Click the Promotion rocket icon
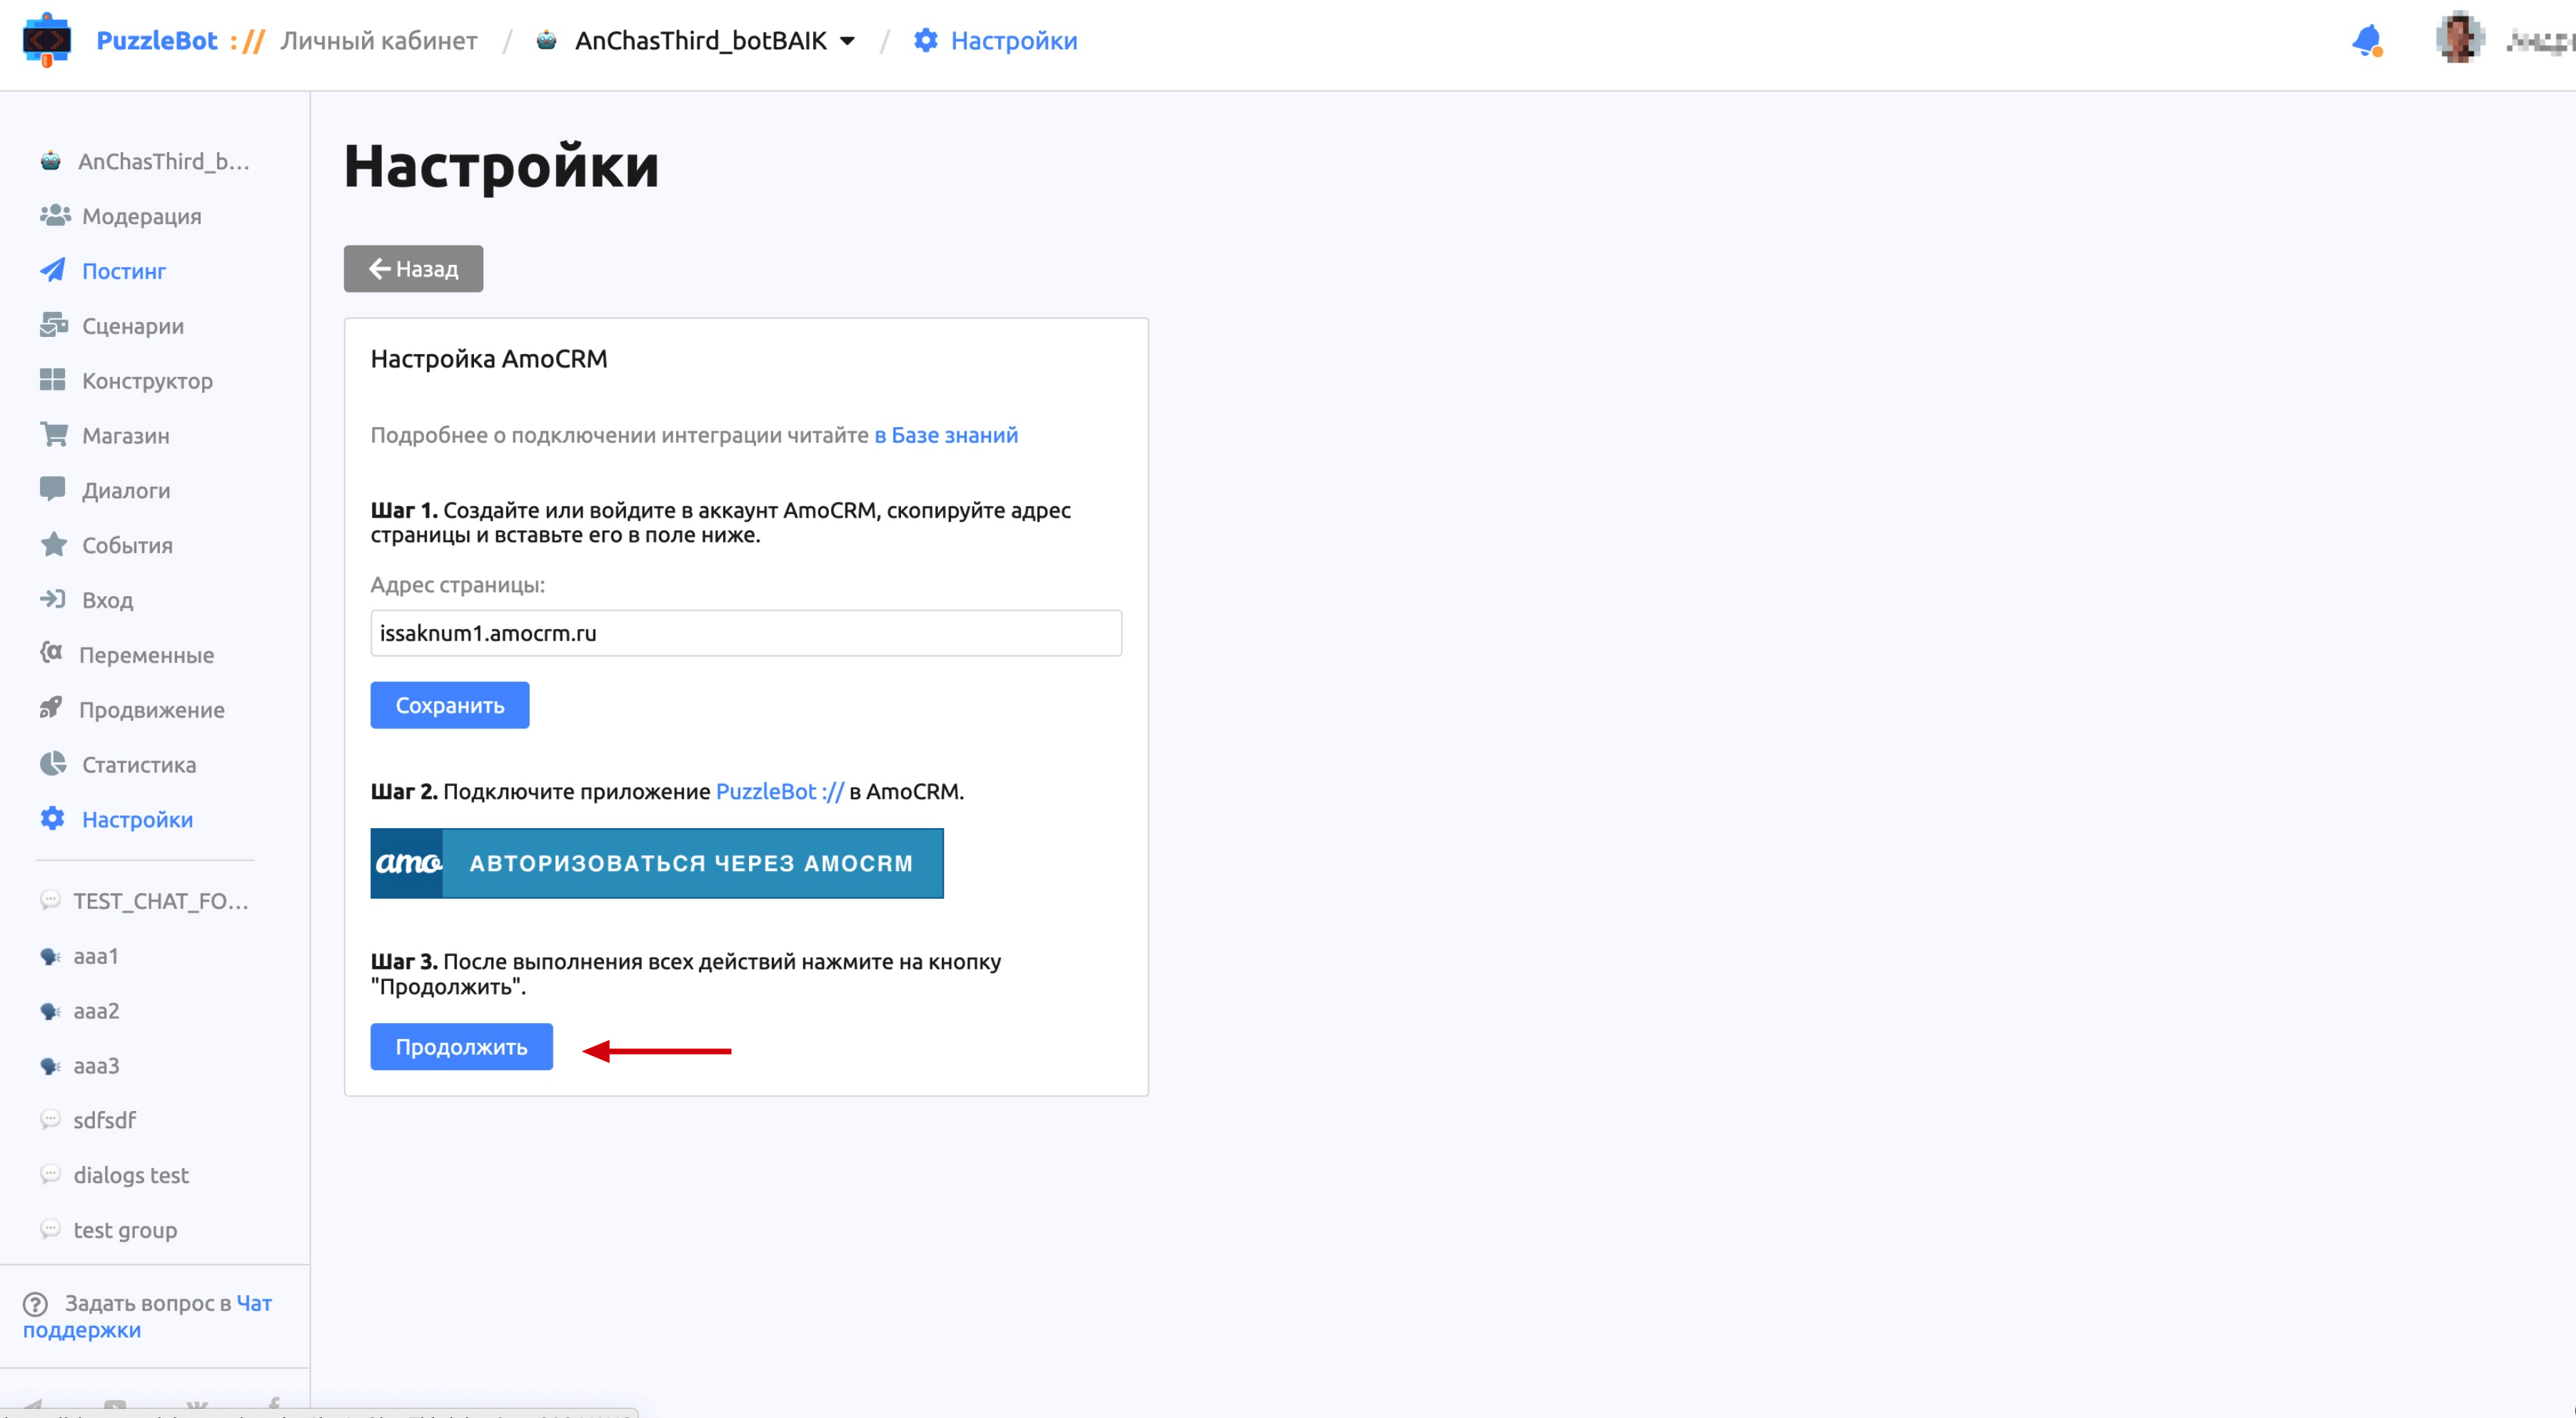2576x1418 pixels. [51, 708]
